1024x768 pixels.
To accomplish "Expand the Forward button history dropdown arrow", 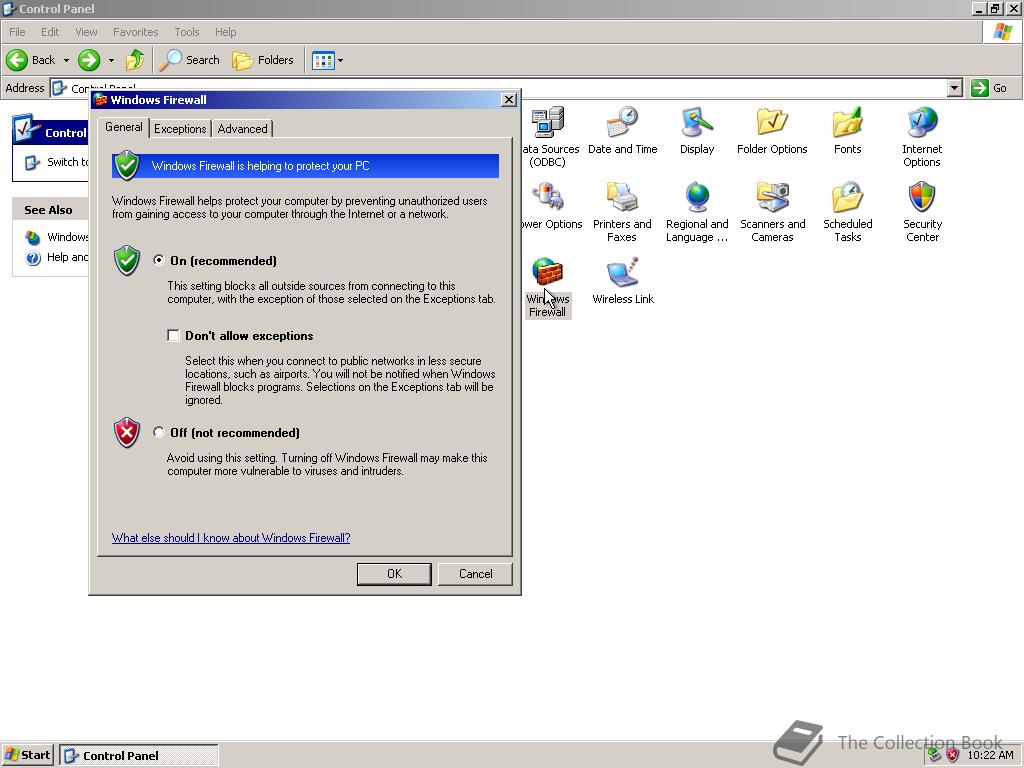I will 111,60.
